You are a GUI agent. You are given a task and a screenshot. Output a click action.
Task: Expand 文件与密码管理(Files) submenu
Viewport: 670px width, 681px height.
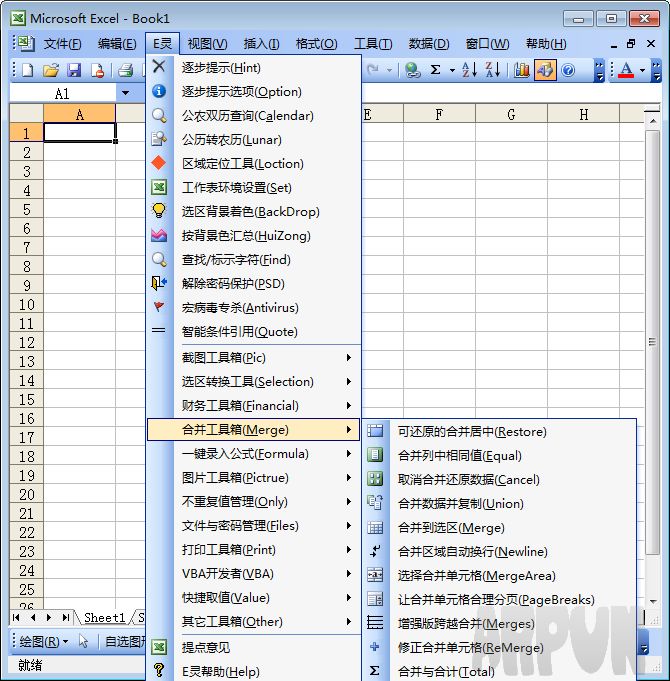254,526
